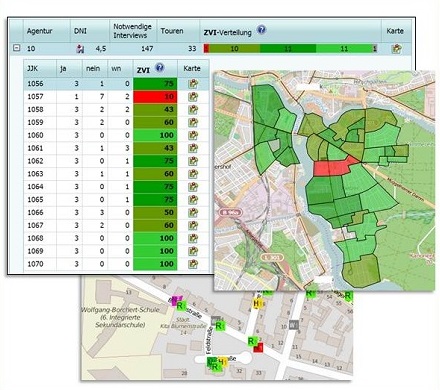The image size is (440, 390).
Task: Open agency 10 map icon
Action: [396, 49]
